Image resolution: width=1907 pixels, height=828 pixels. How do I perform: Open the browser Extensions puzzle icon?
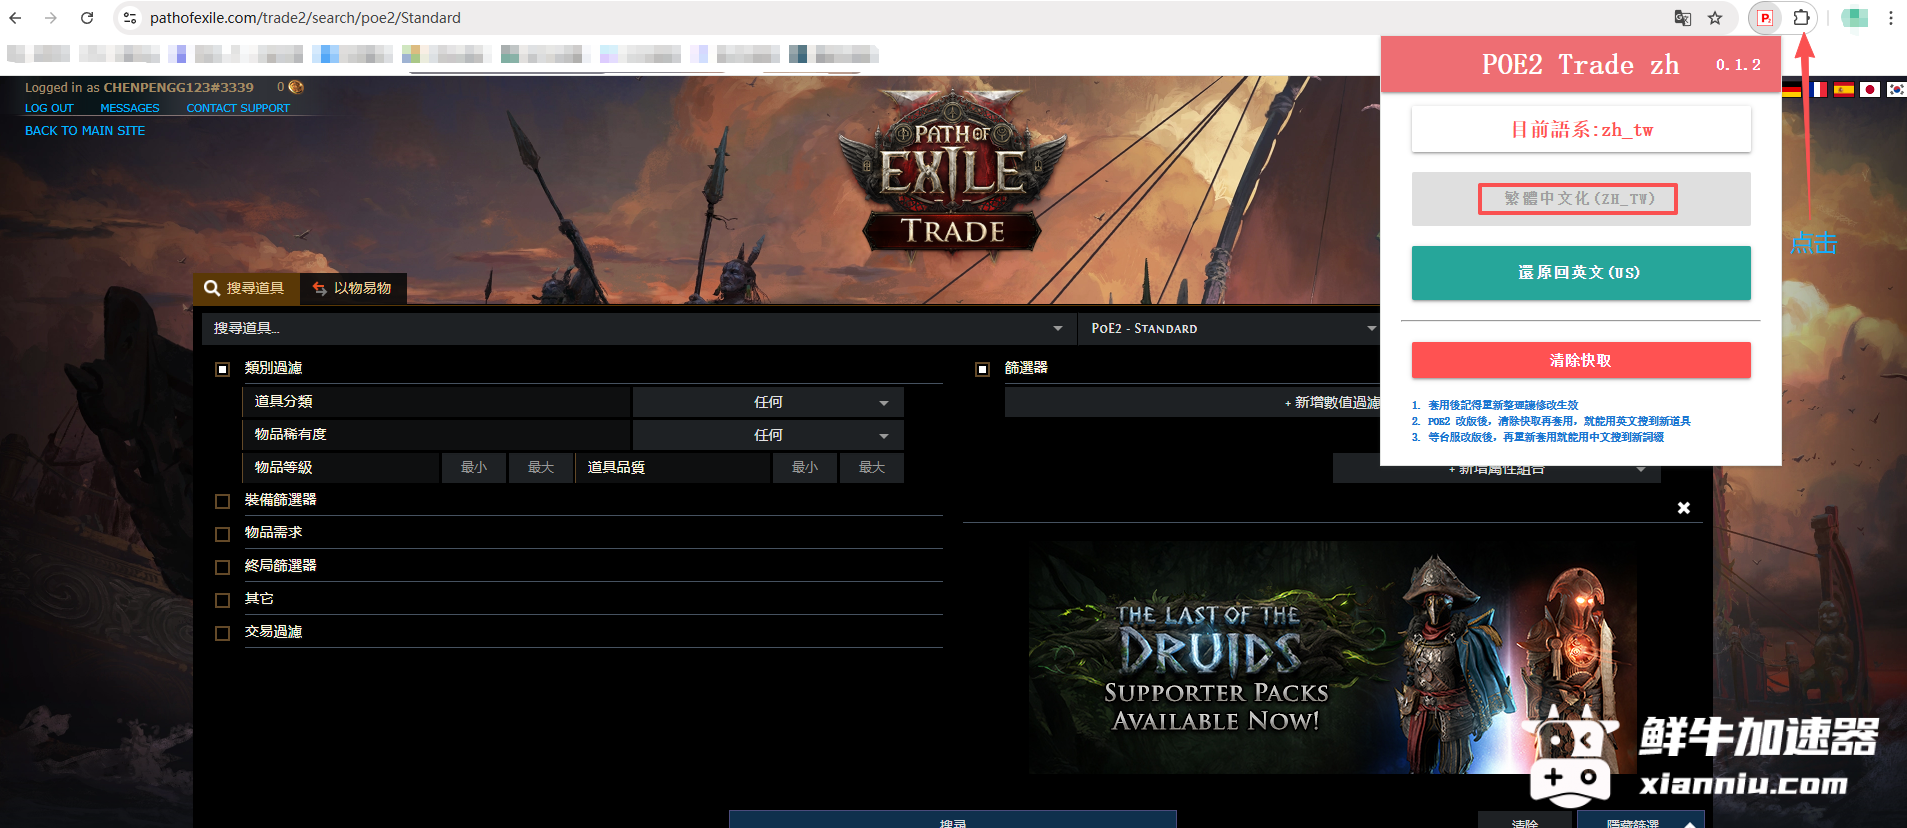(x=1801, y=18)
